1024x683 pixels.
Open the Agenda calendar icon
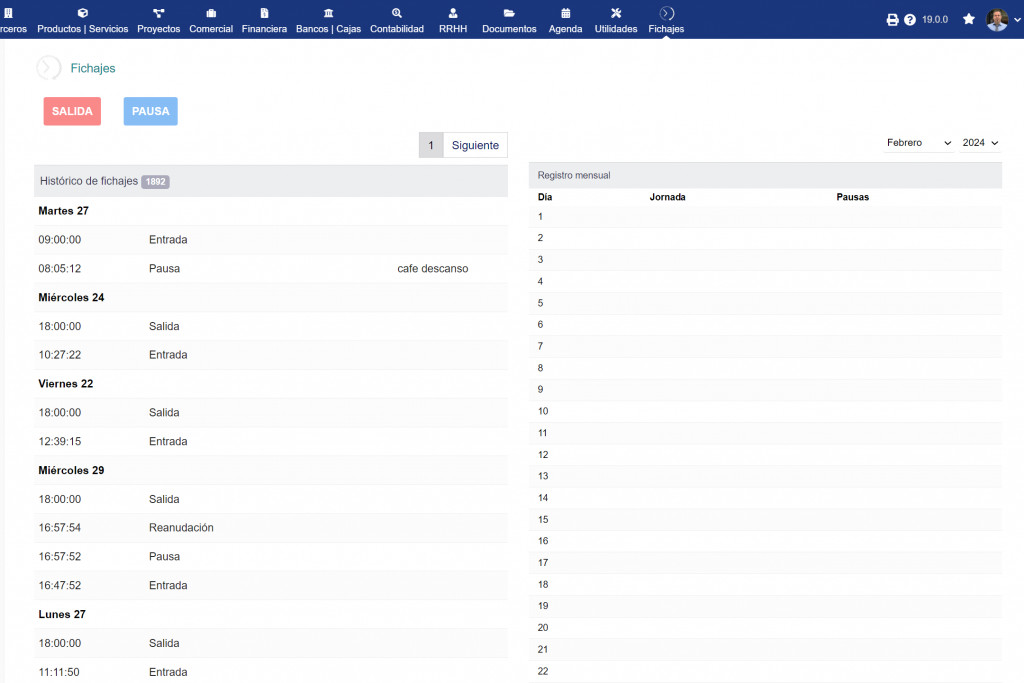coord(566,13)
